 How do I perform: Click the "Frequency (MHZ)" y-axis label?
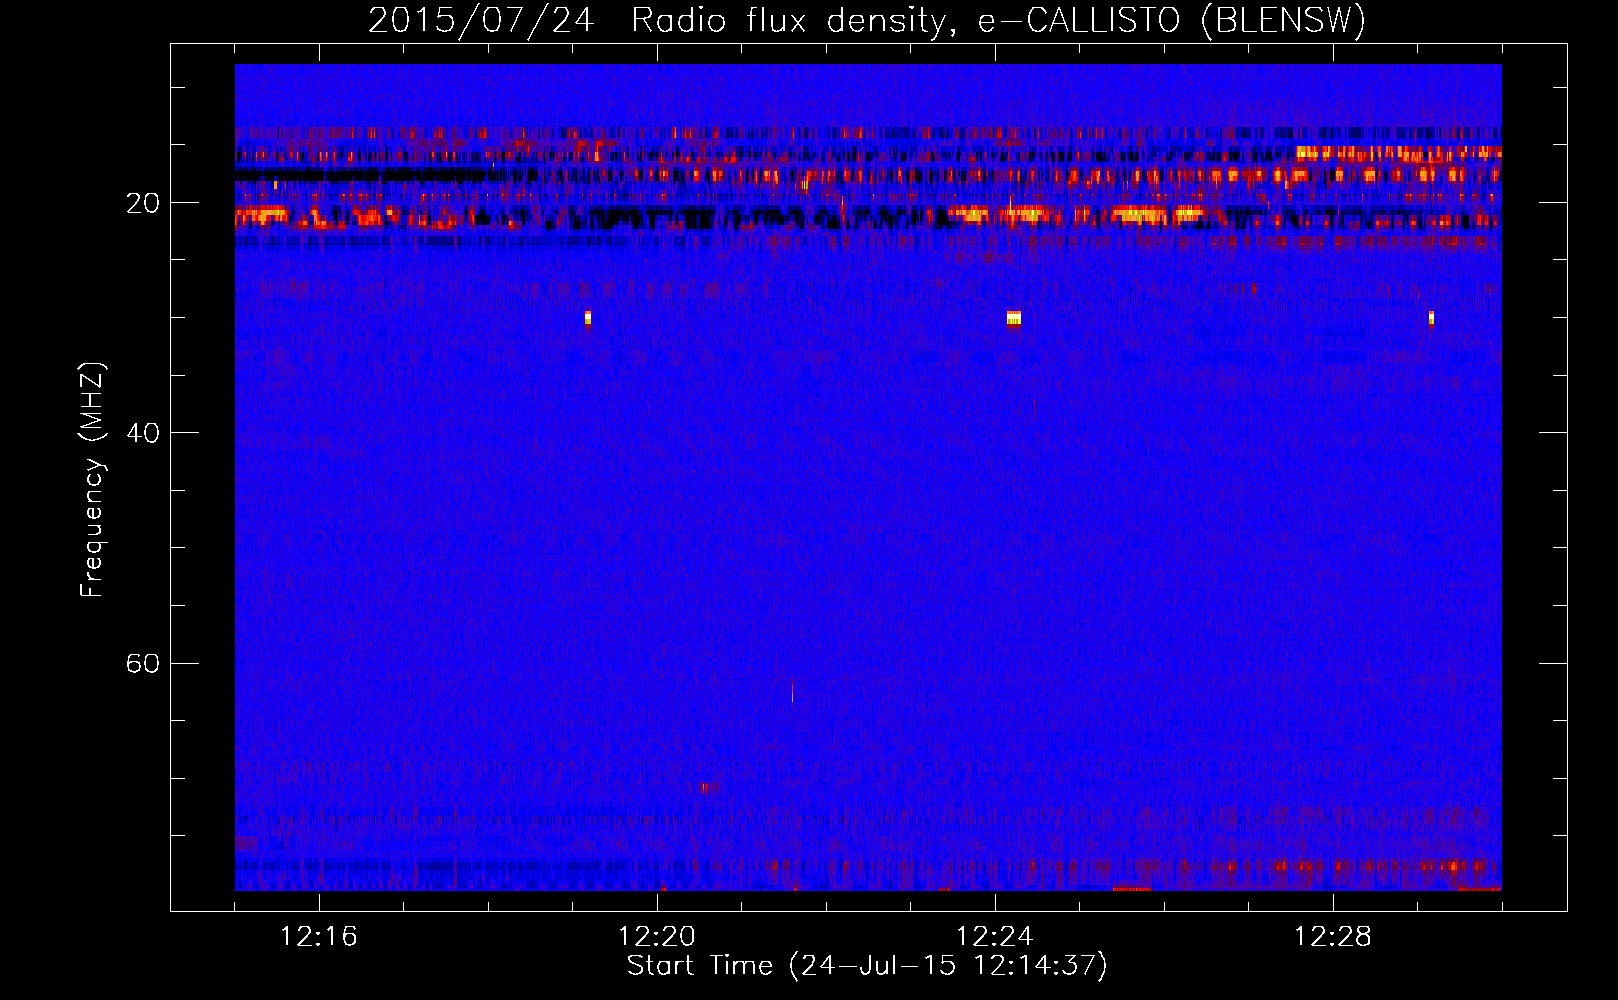point(92,480)
